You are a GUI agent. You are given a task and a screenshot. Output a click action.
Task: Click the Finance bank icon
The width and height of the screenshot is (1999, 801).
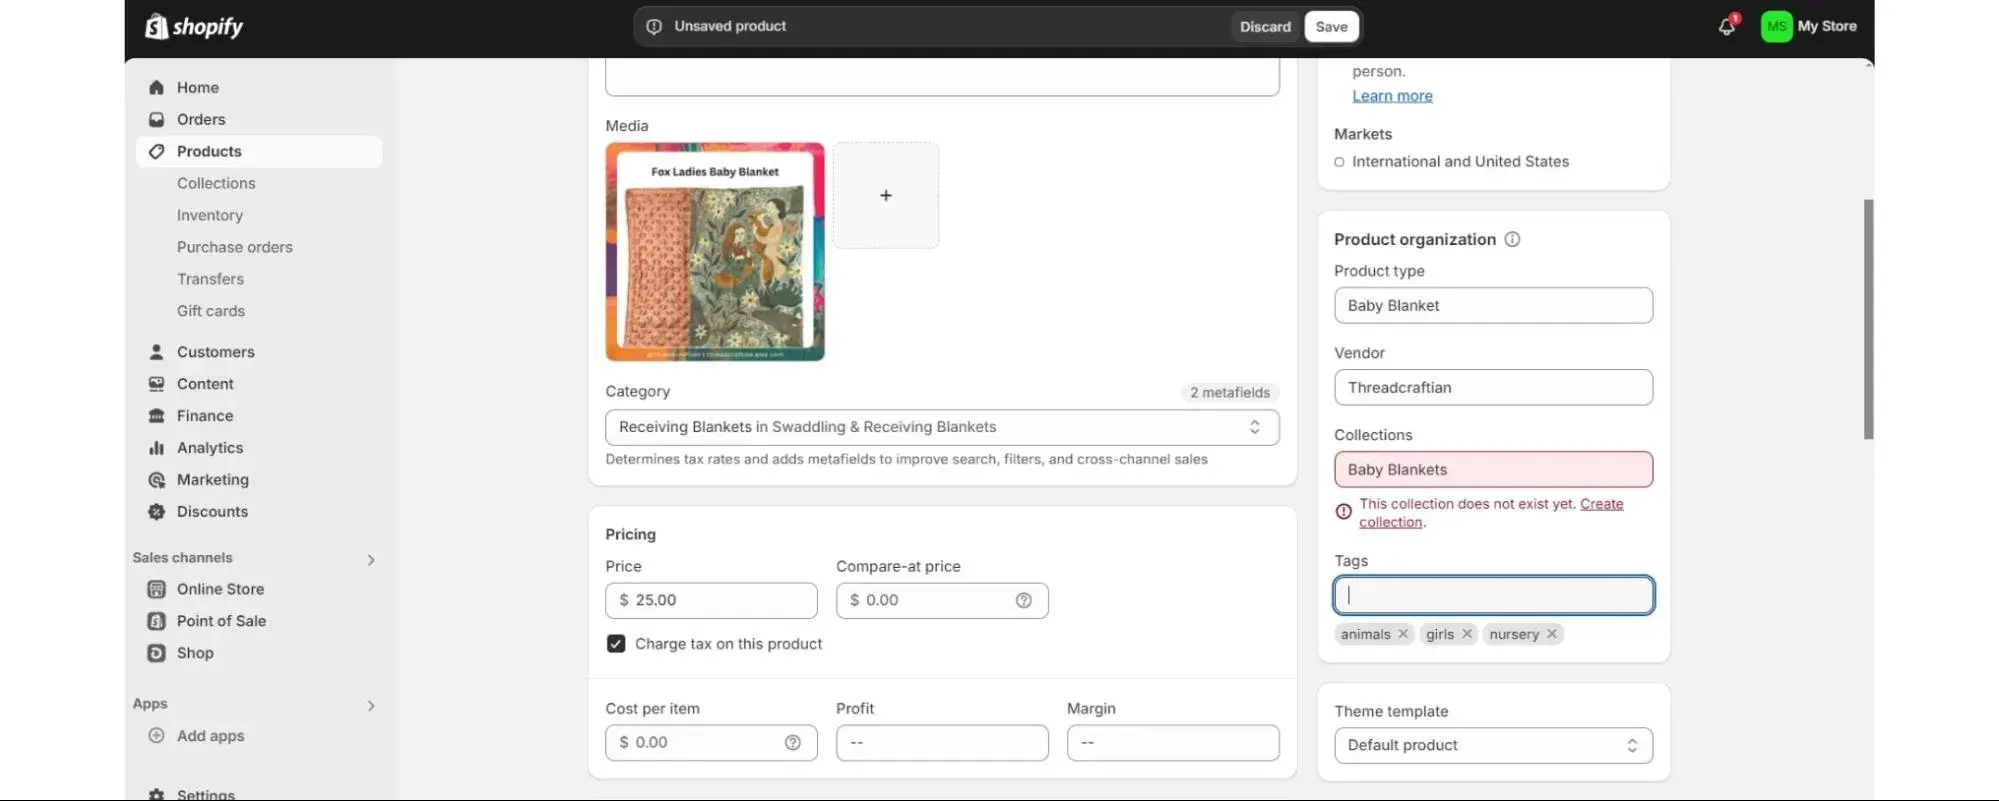[x=156, y=416]
